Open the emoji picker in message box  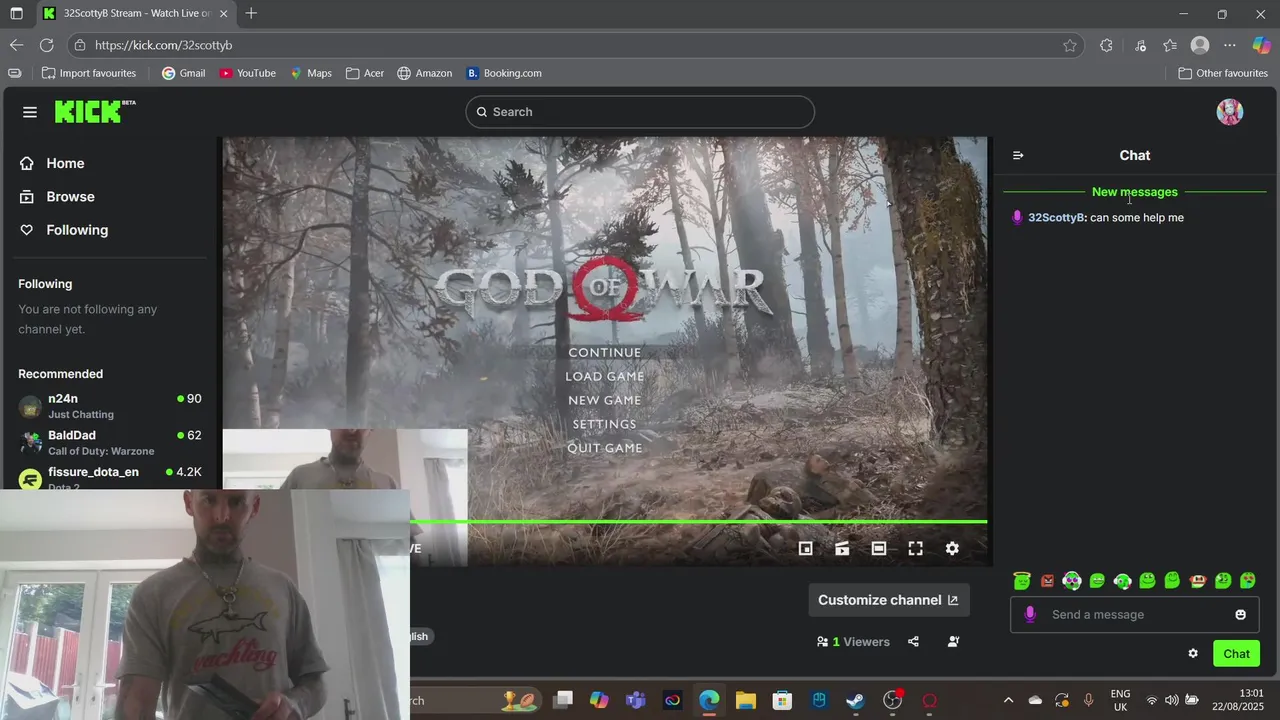coord(1241,614)
